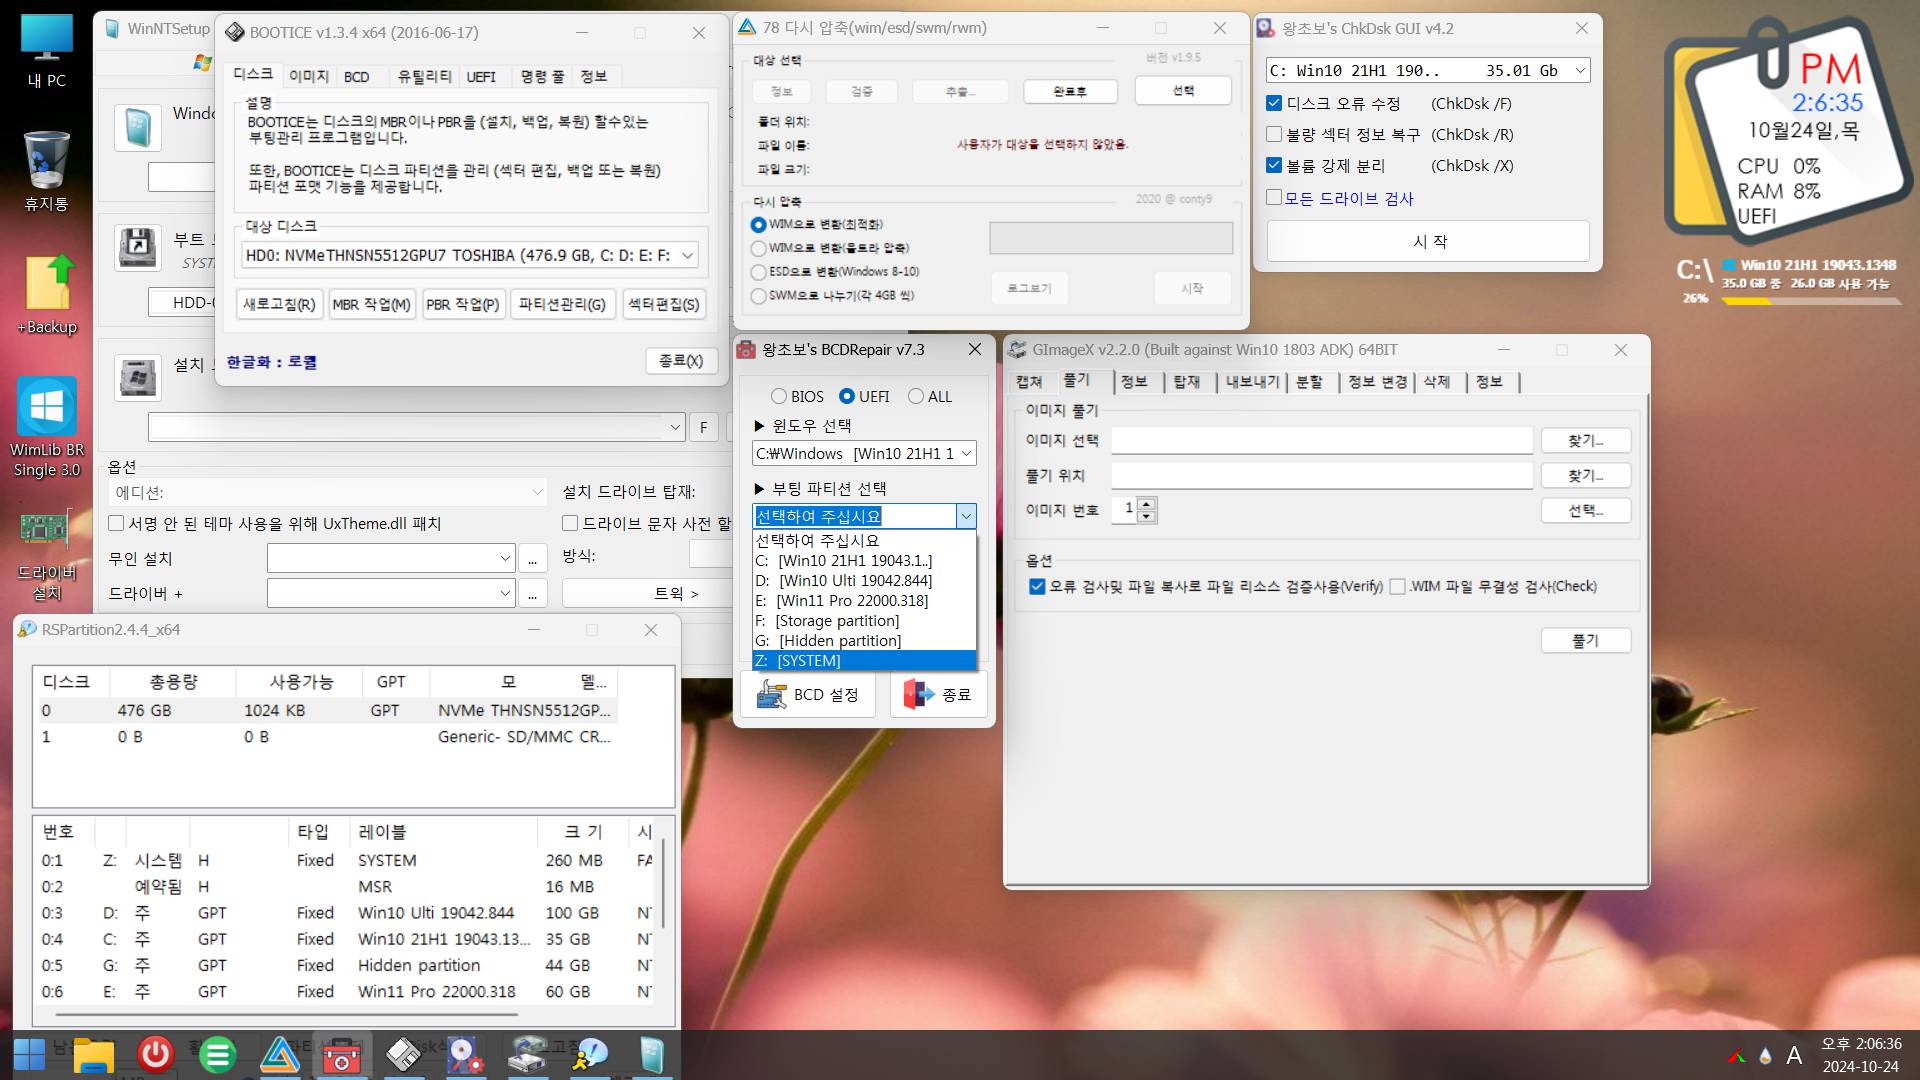
Task: Open the drive imaging icon in taskbar
Action: [x=527, y=1054]
